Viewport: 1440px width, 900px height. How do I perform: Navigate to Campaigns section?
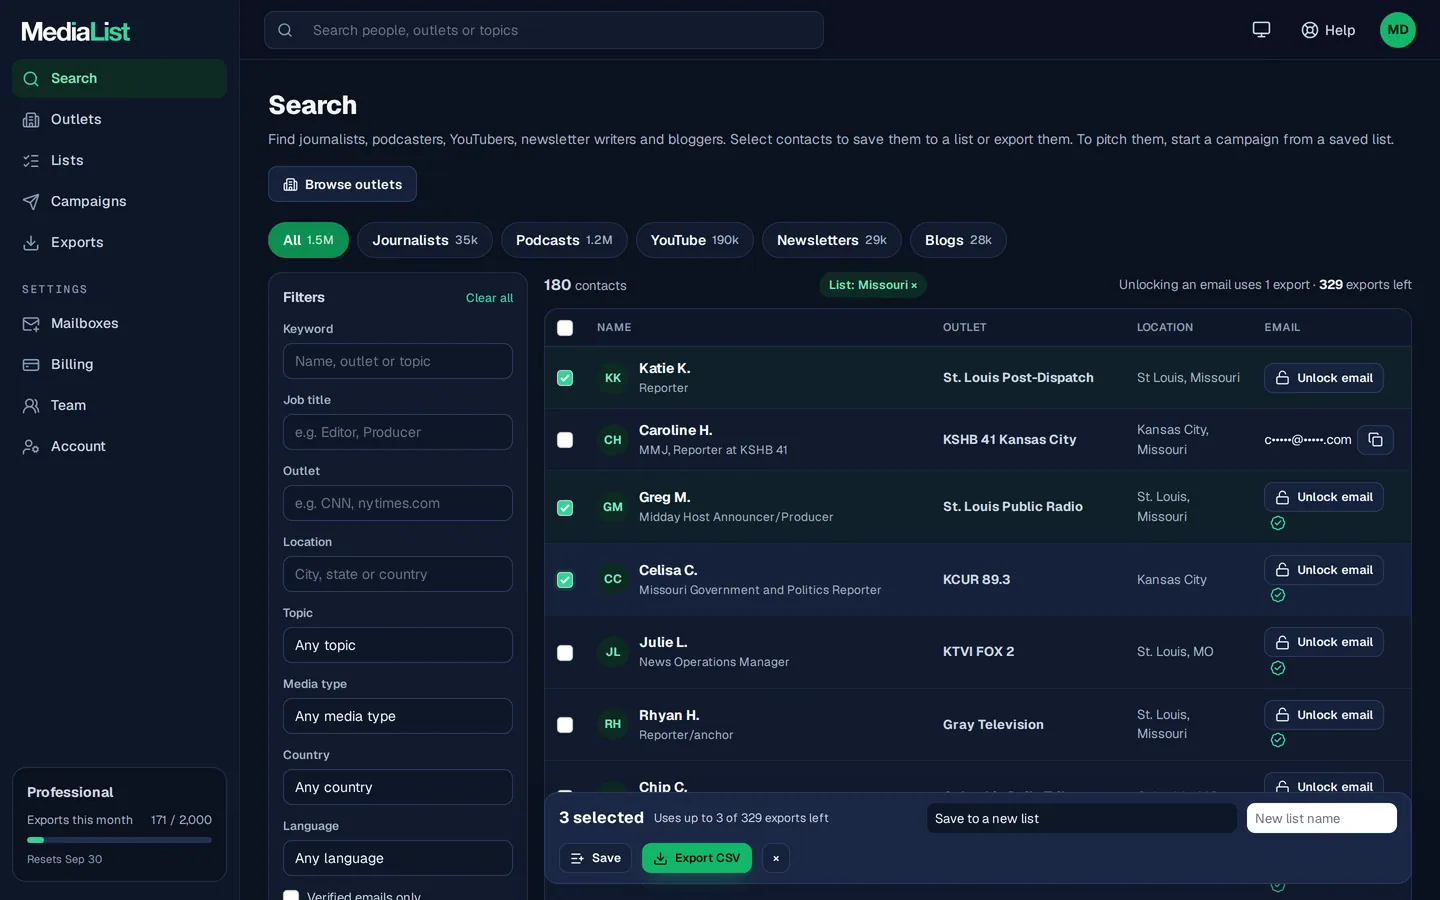point(119,201)
